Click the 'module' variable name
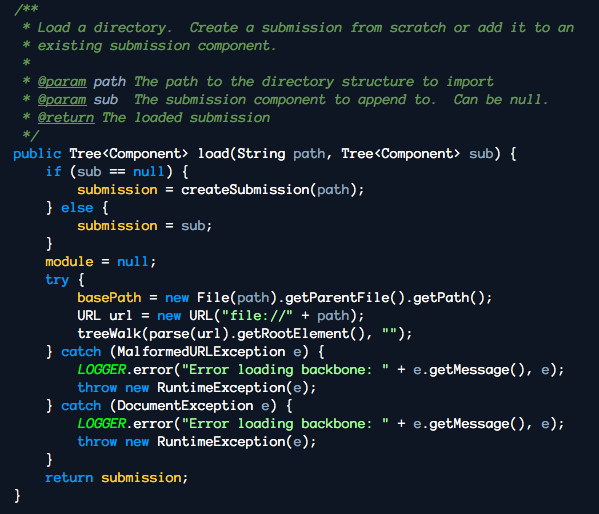This screenshot has width=599, height=514. click(x=69, y=262)
